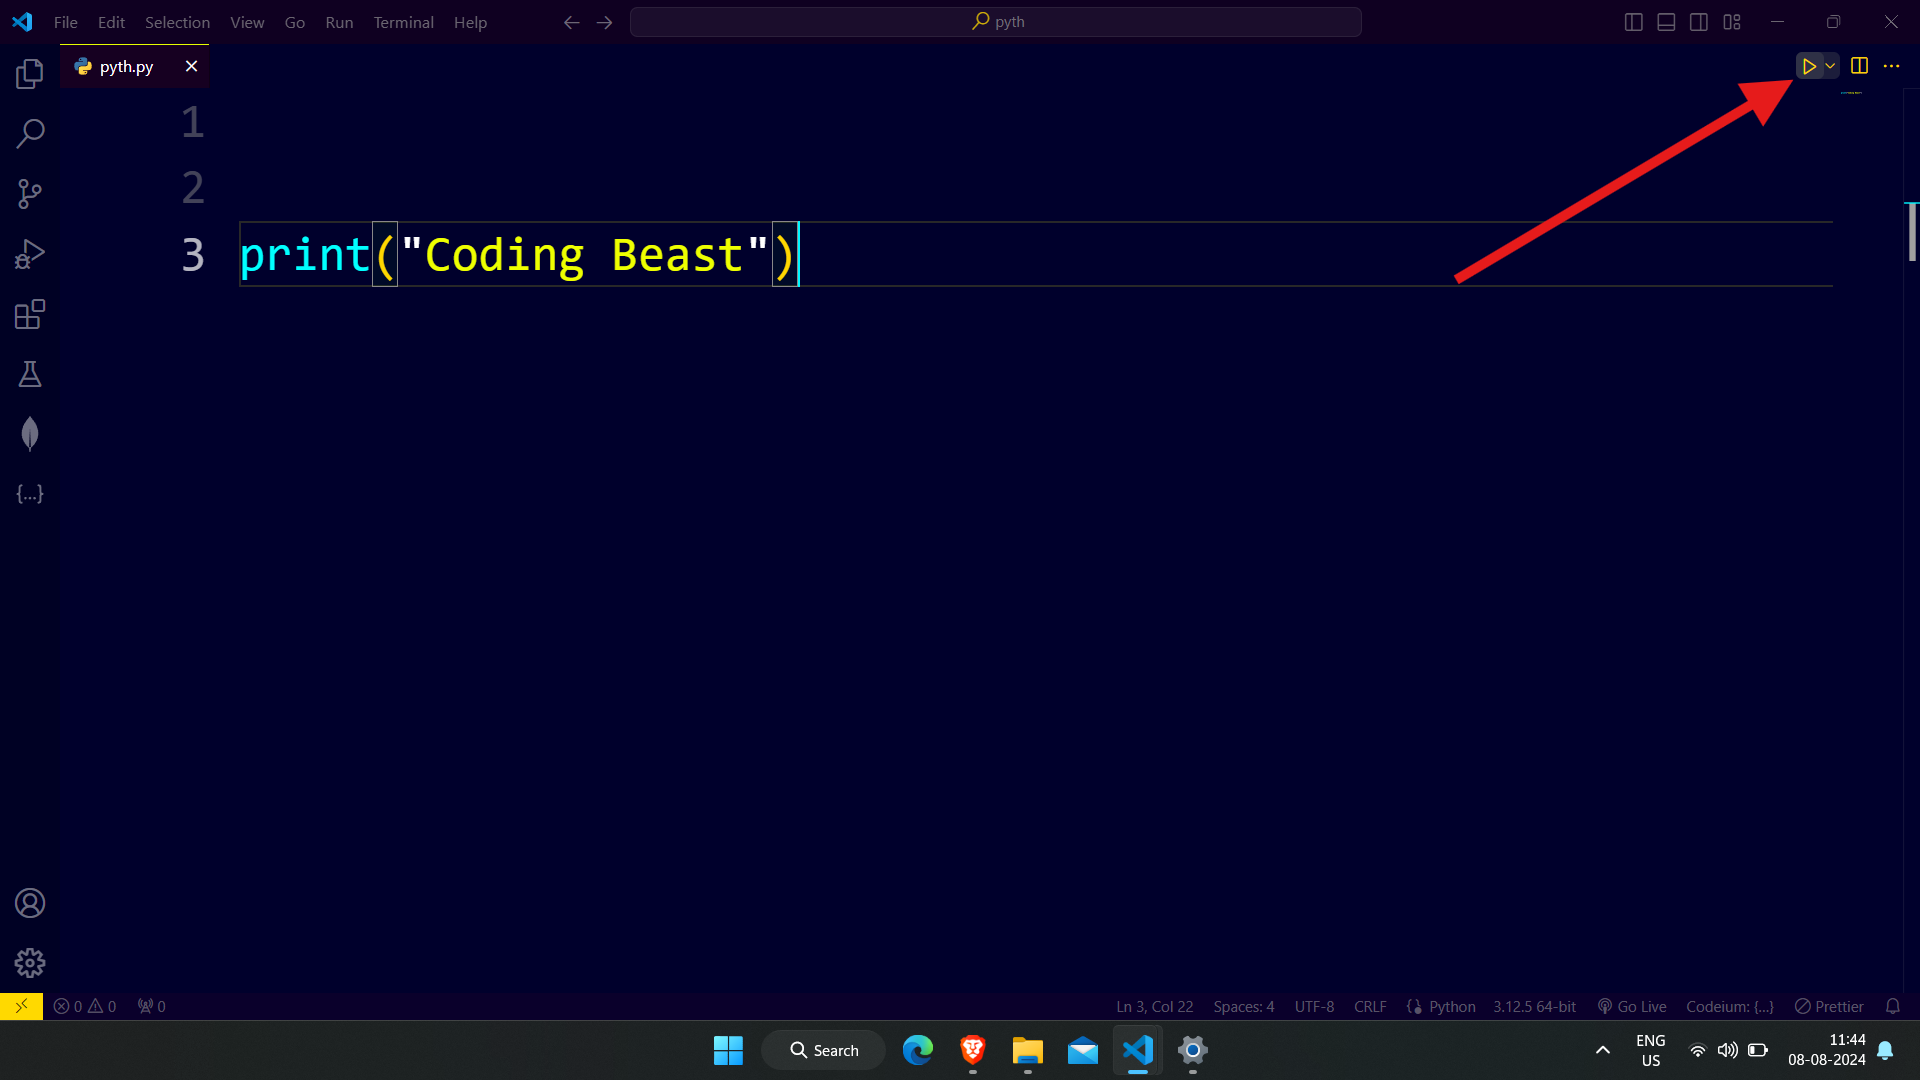Close the pyth.py file tab

tap(189, 66)
